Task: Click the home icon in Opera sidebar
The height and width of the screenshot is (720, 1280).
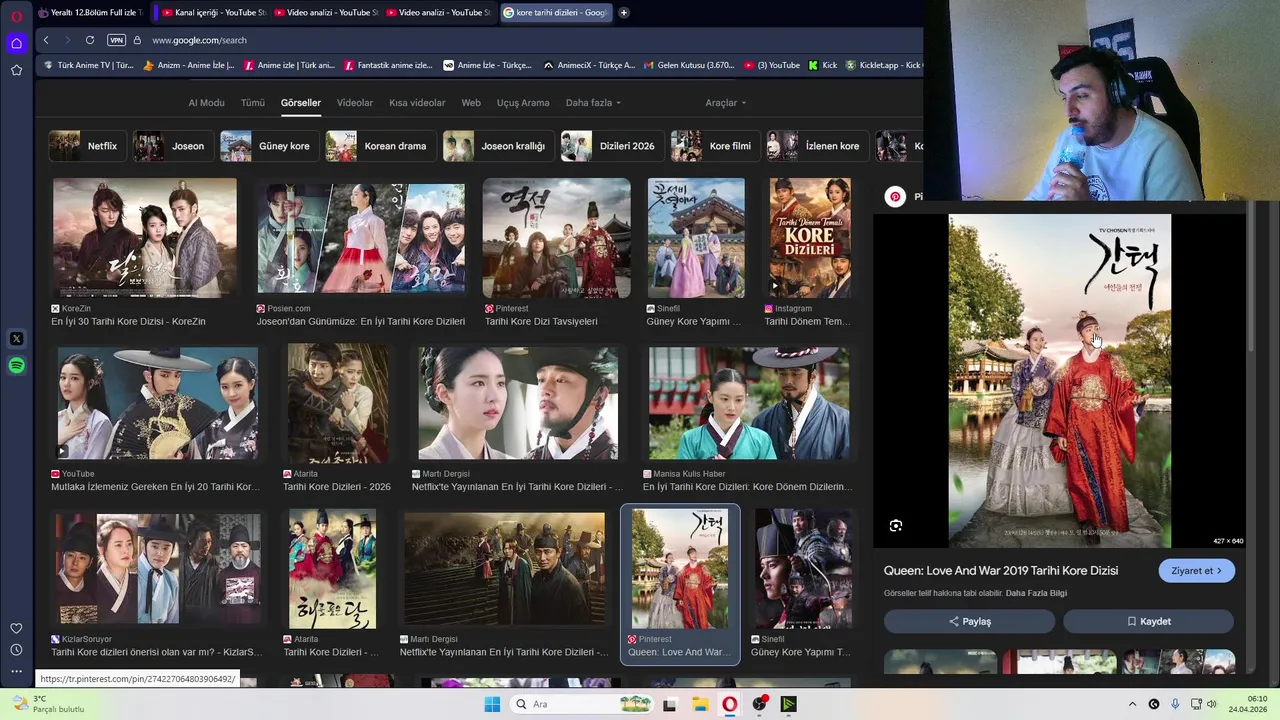Action: 16,43
